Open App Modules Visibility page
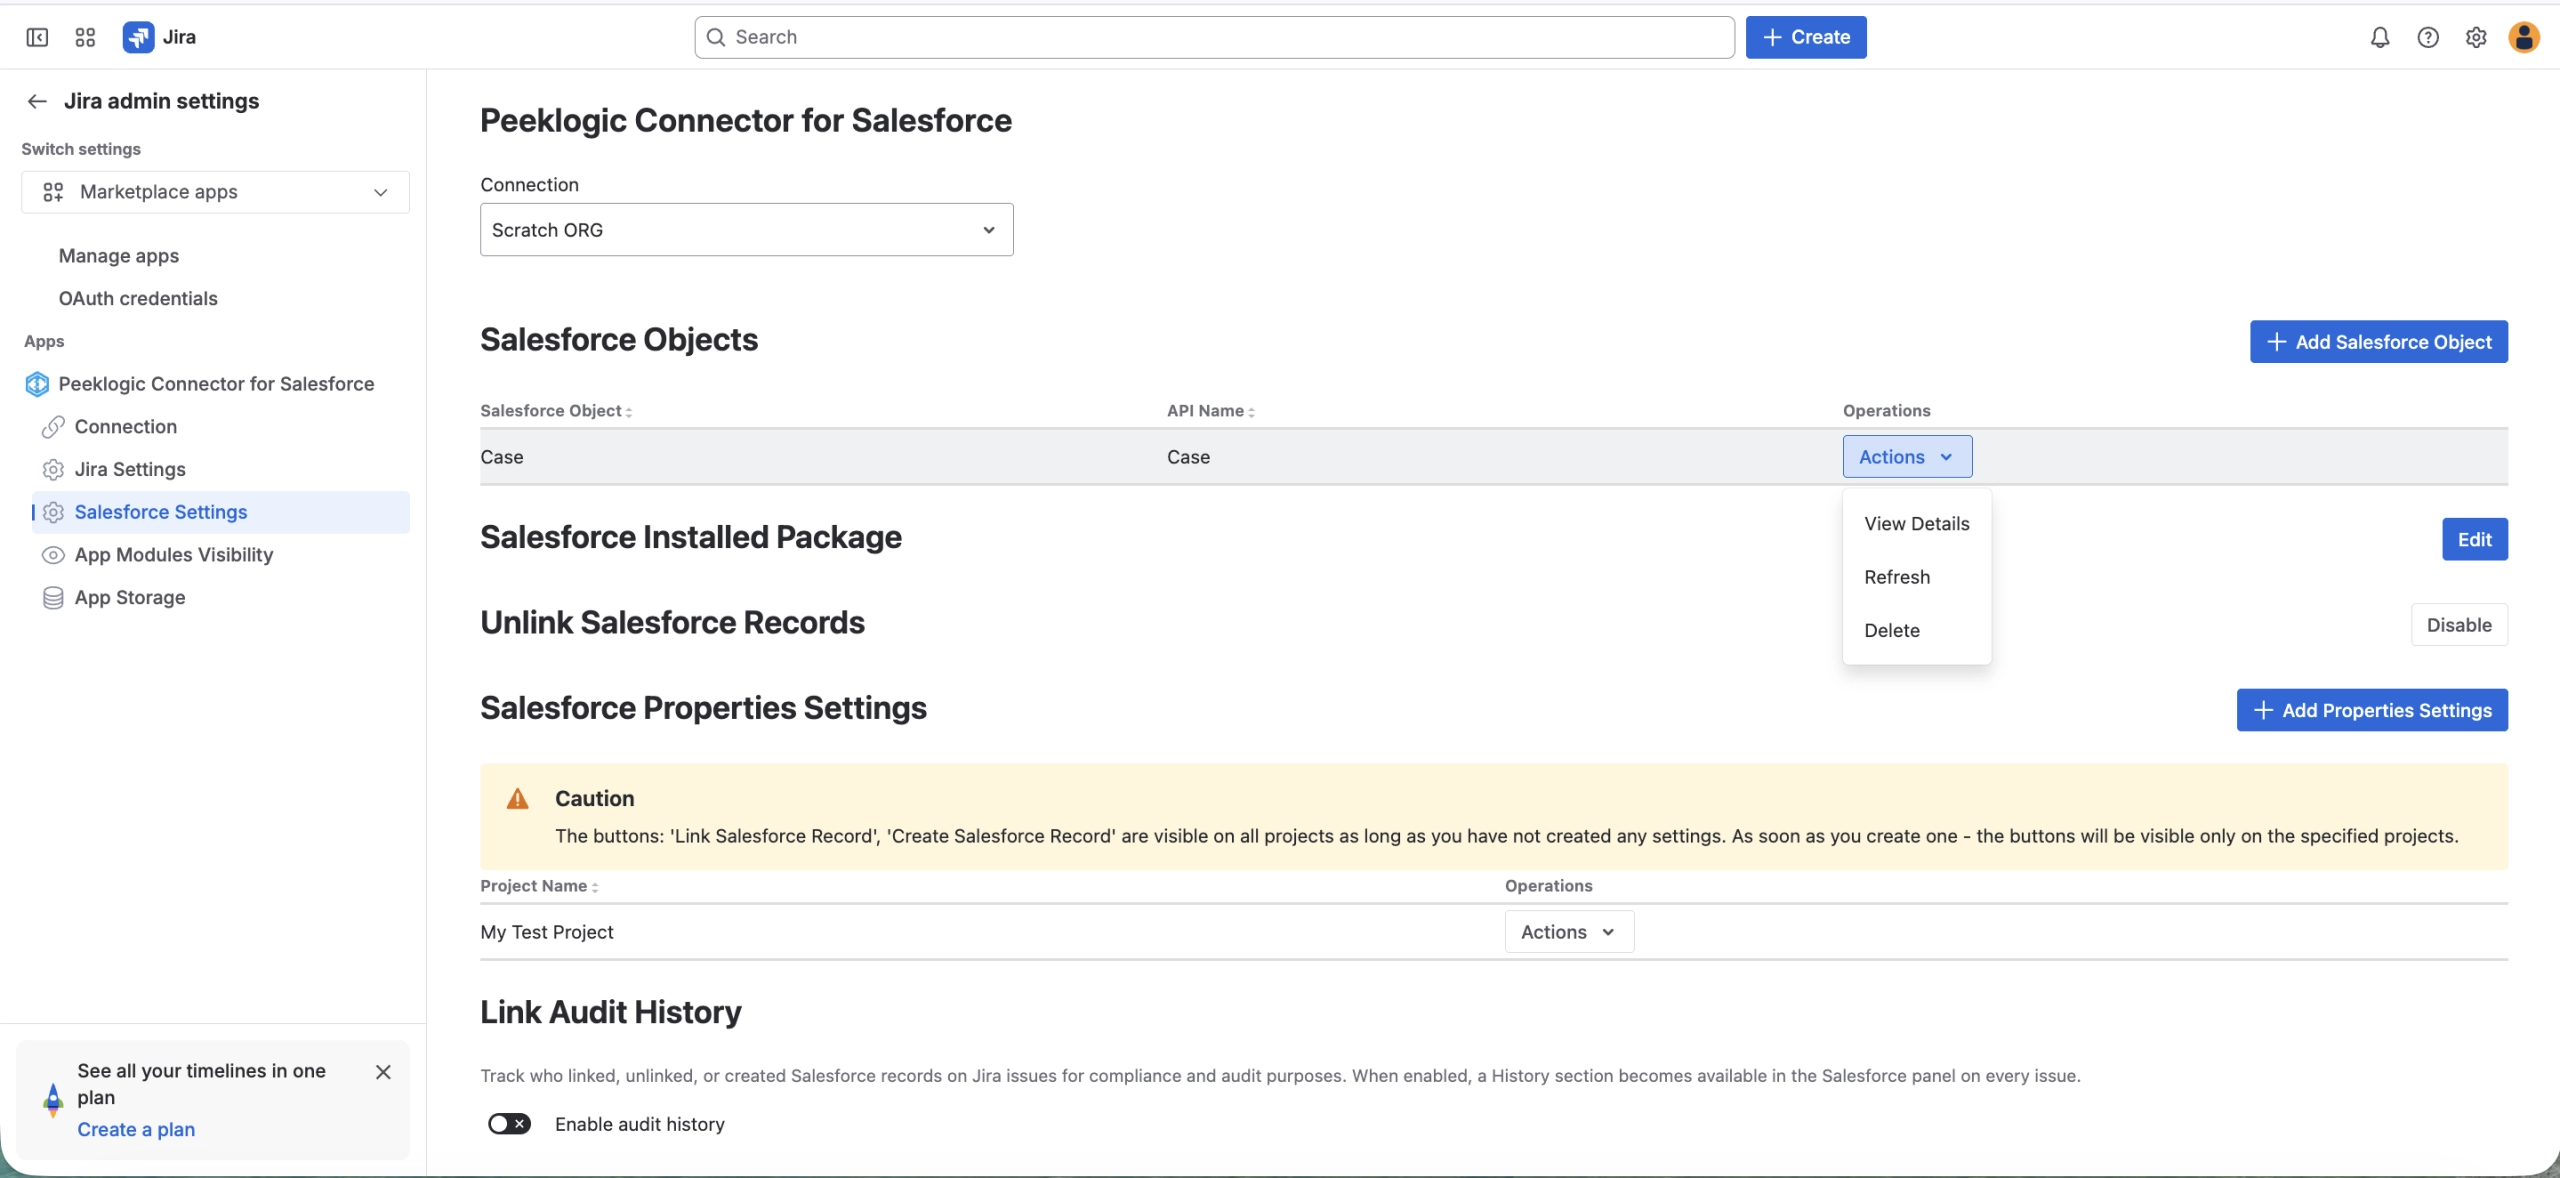The height and width of the screenshot is (1178, 2560). (x=173, y=555)
